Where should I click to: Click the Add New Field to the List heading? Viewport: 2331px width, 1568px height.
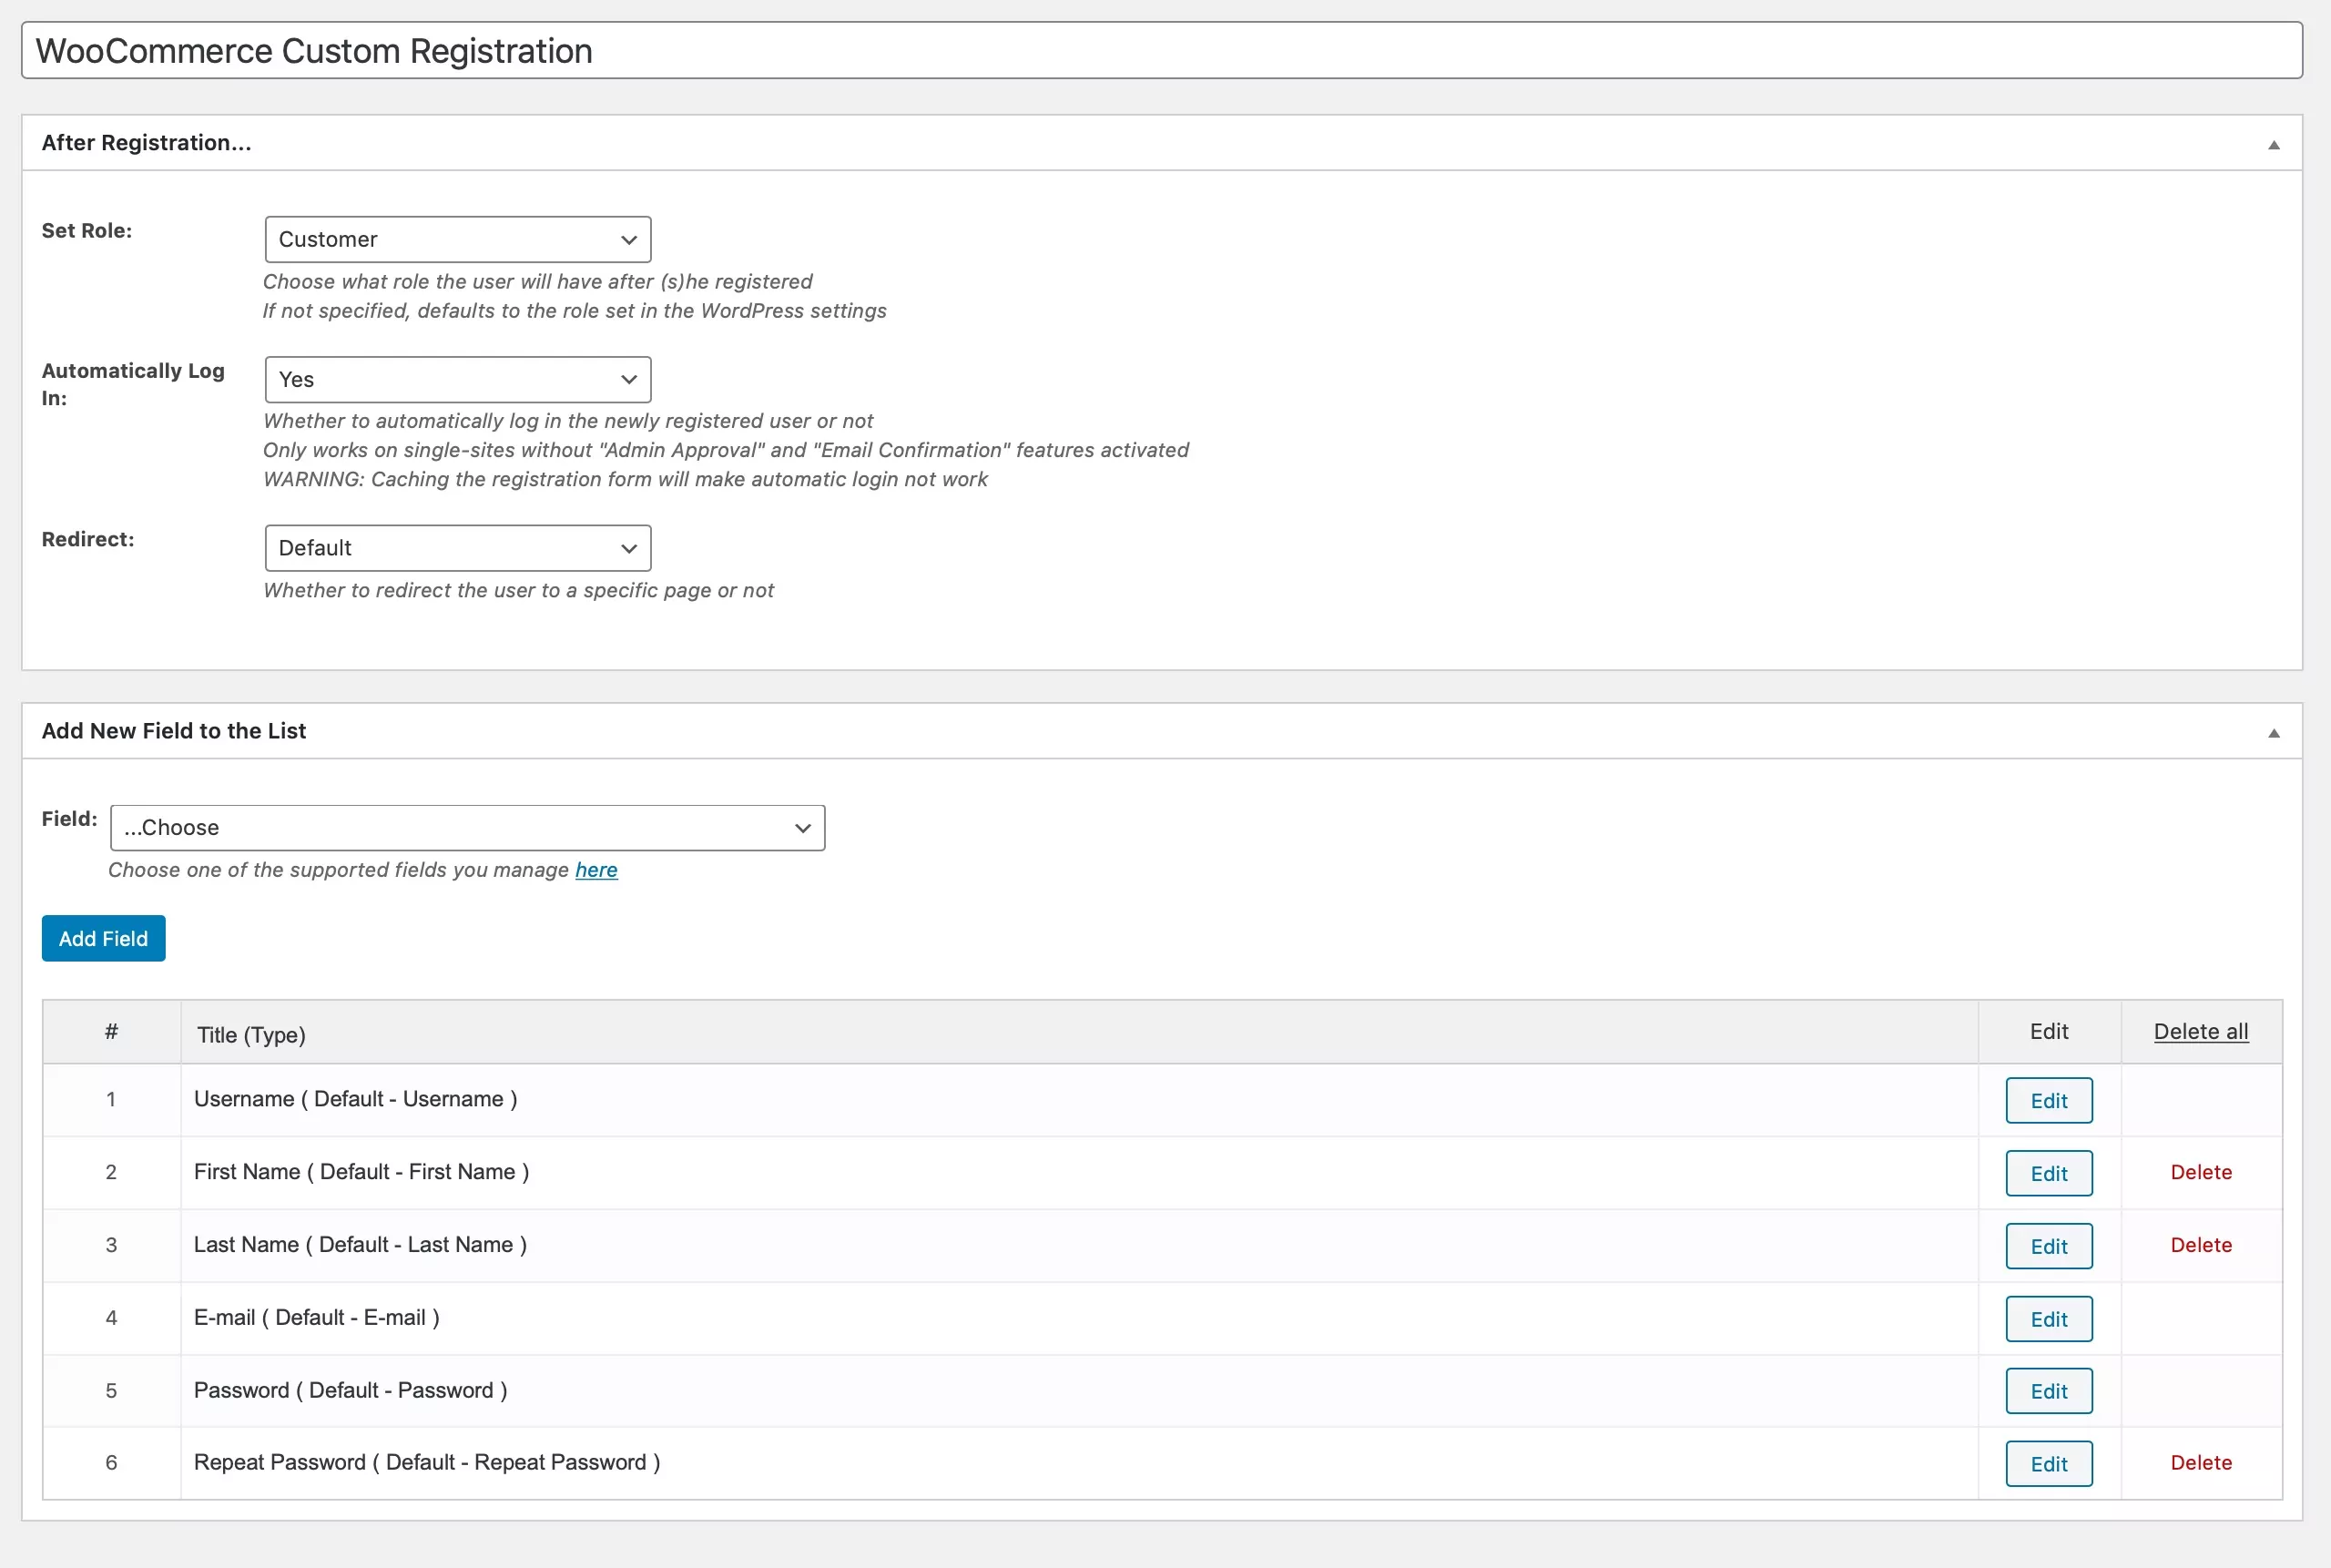pos(174,731)
